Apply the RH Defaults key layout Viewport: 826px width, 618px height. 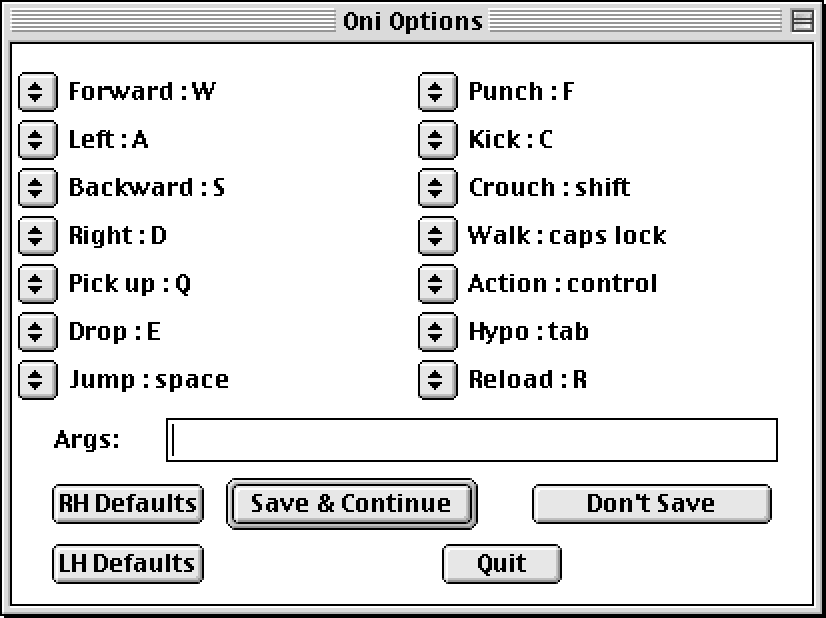(128, 504)
